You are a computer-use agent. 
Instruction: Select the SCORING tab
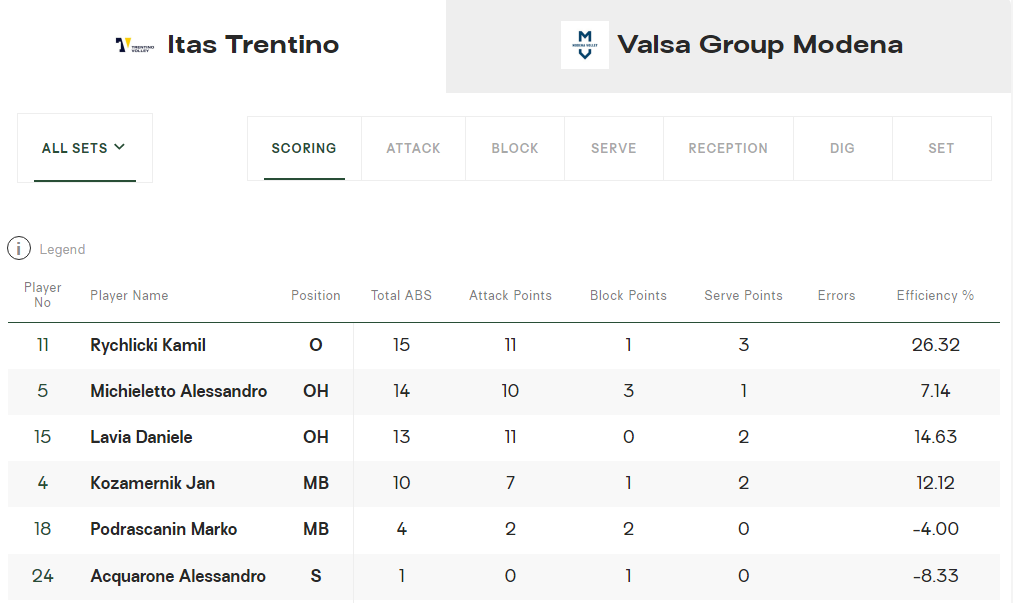coord(304,149)
